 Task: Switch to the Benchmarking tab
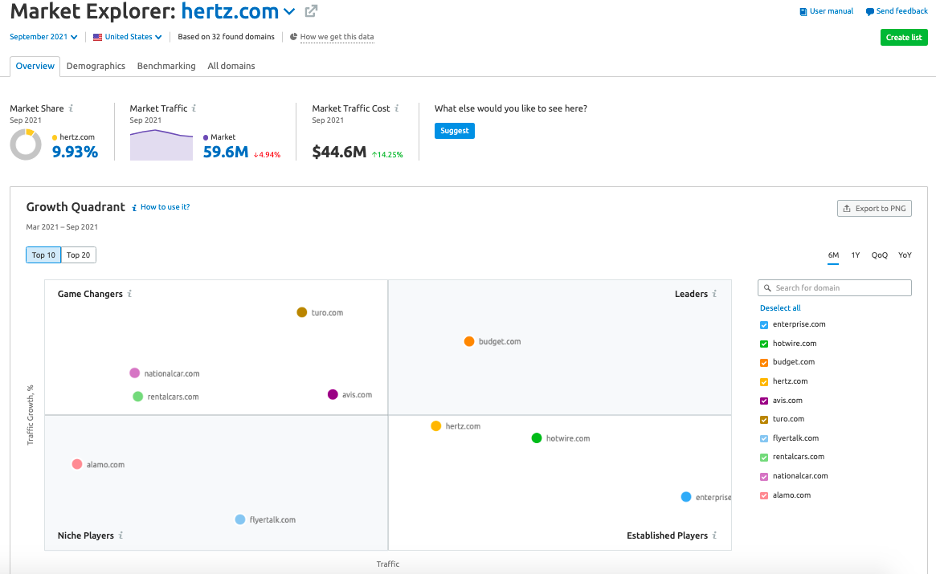point(166,66)
